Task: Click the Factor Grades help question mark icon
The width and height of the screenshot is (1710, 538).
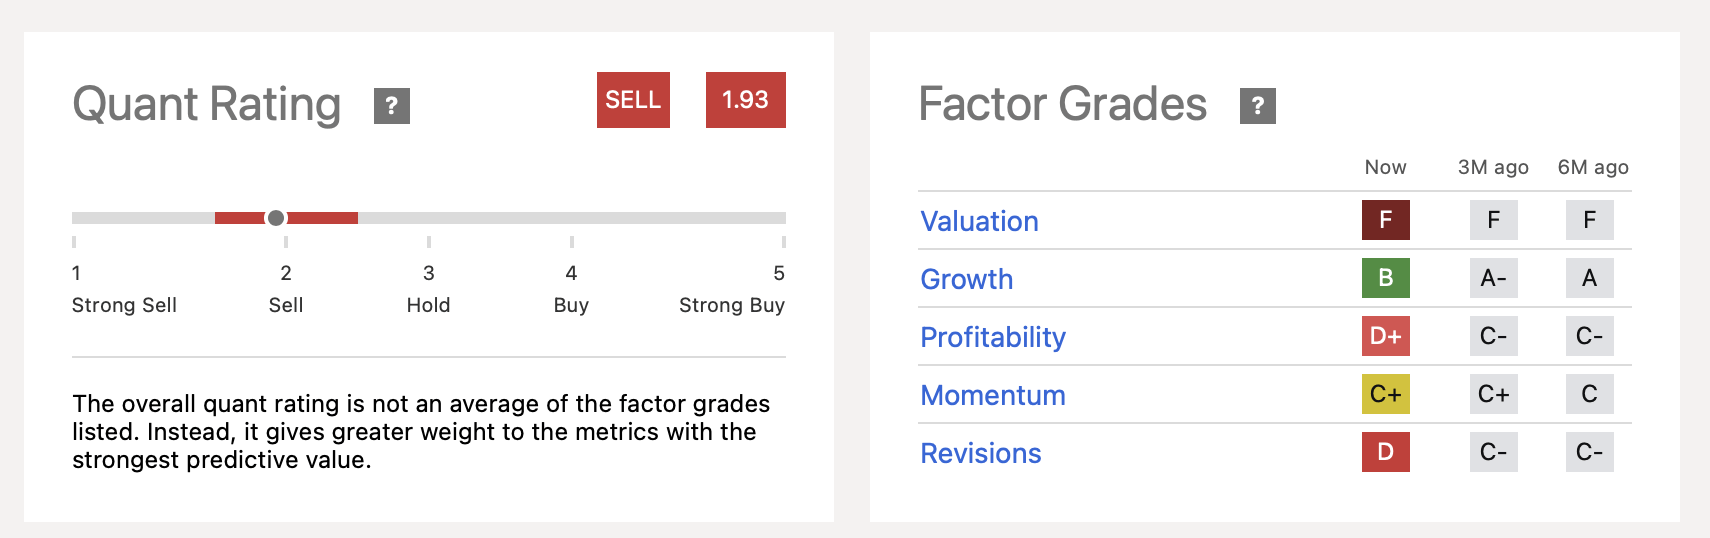Action: [1257, 105]
